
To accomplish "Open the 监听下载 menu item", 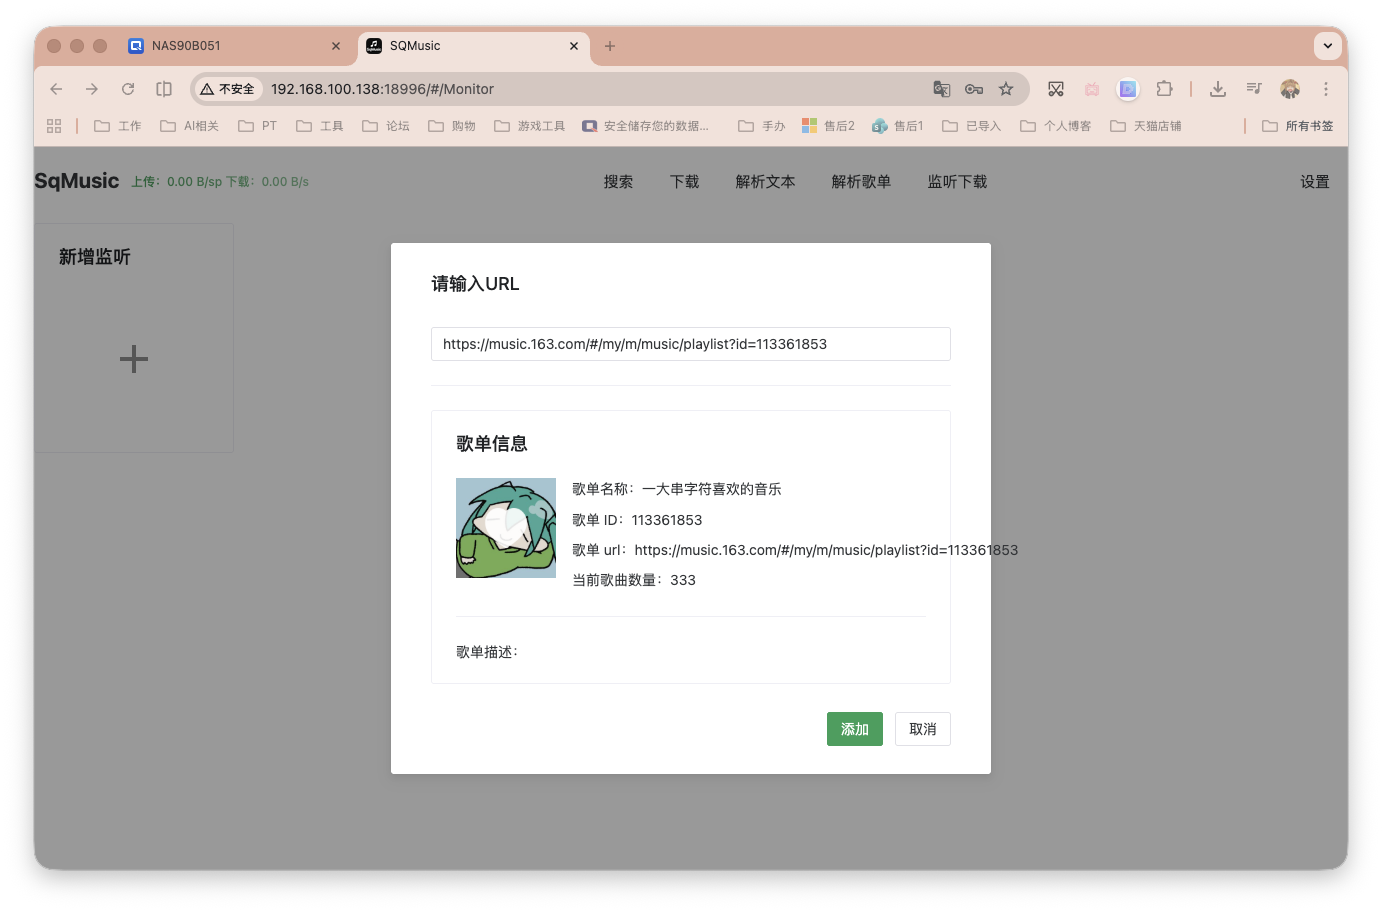I will 956,181.
